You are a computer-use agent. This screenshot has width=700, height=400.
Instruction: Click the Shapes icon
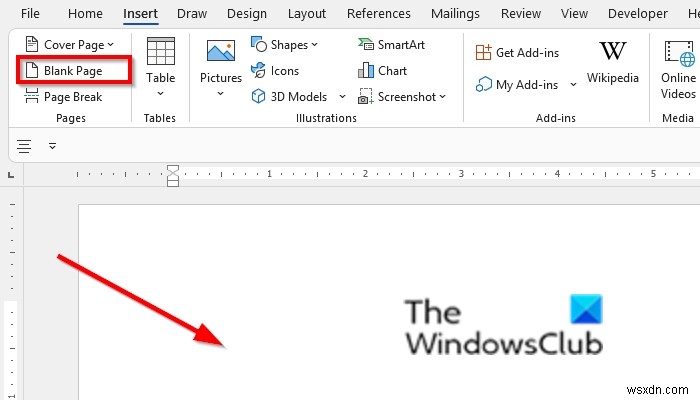click(x=259, y=44)
